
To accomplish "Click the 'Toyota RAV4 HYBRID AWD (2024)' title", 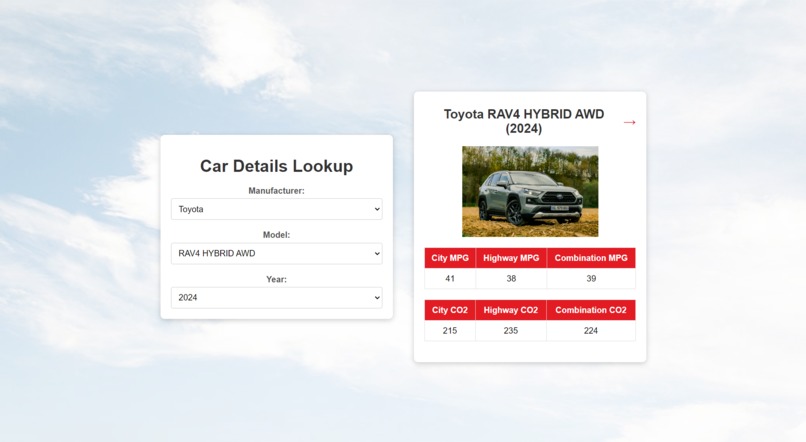I will (524, 121).
